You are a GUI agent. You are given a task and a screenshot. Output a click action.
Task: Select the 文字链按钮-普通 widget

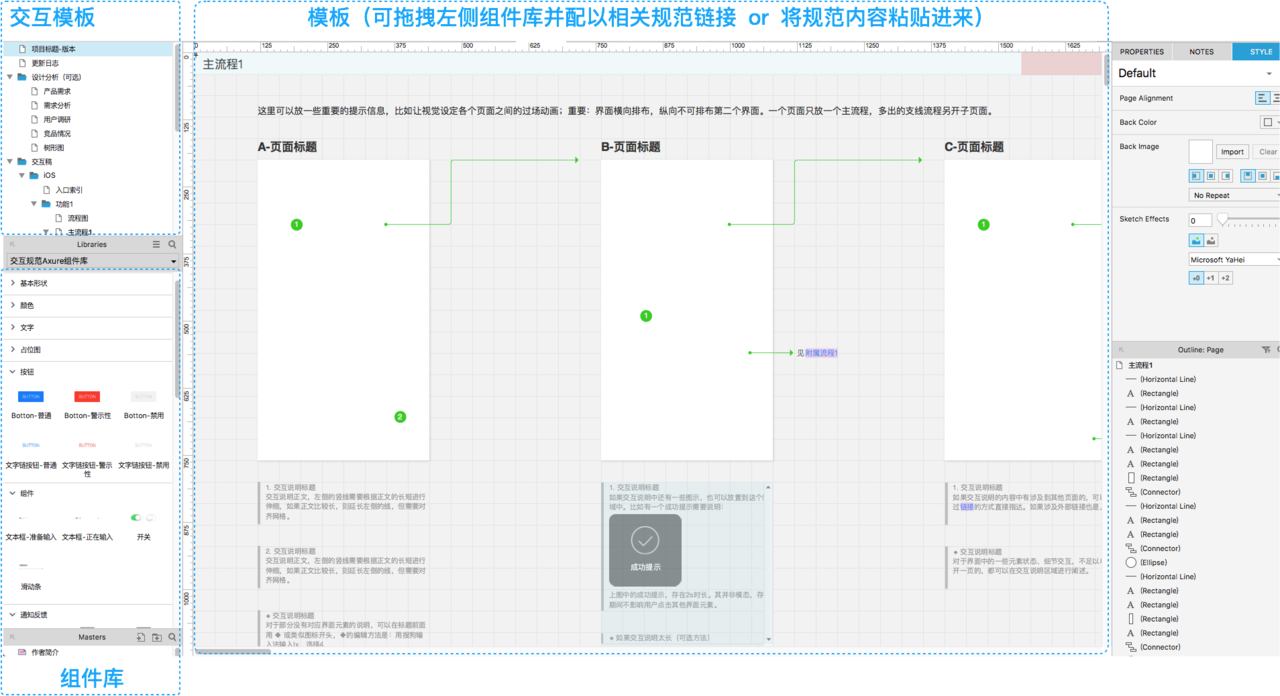(x=31, y=445)
